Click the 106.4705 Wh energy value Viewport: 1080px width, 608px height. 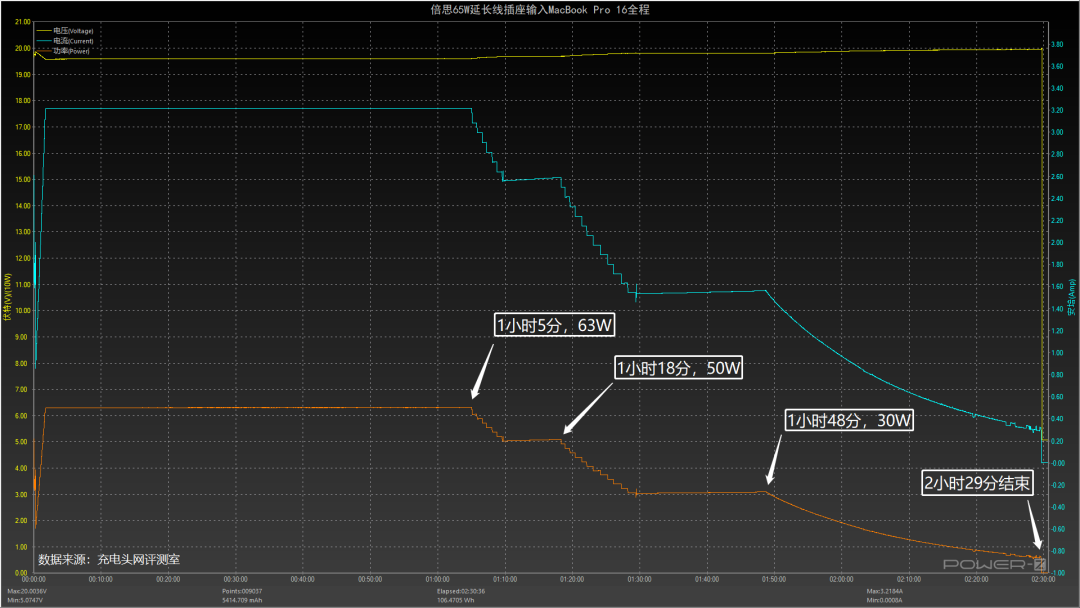pos(455,600)
